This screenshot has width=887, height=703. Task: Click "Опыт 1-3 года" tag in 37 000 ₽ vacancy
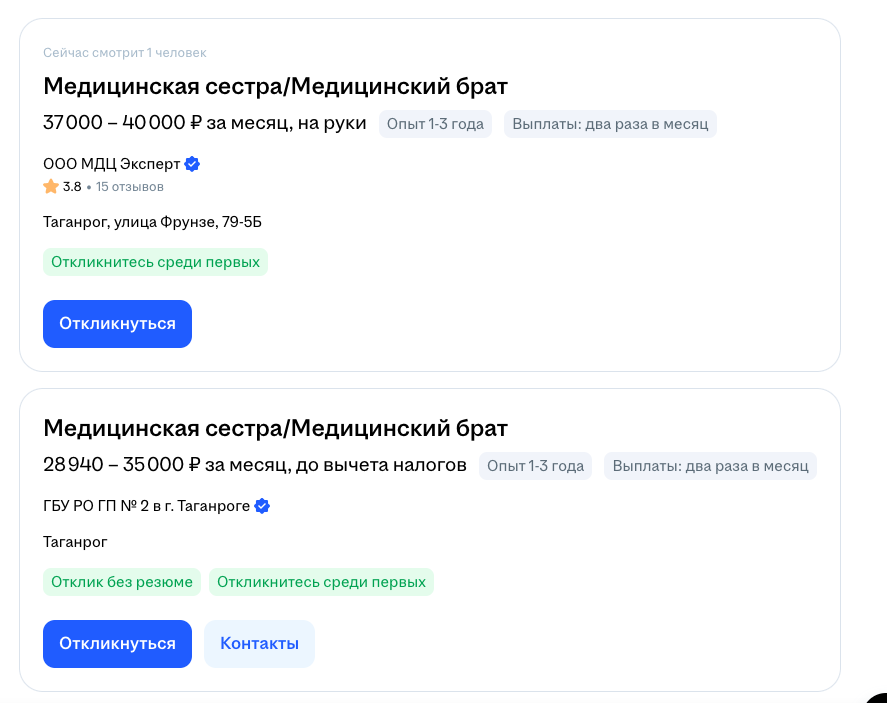[x=435, y=124]
